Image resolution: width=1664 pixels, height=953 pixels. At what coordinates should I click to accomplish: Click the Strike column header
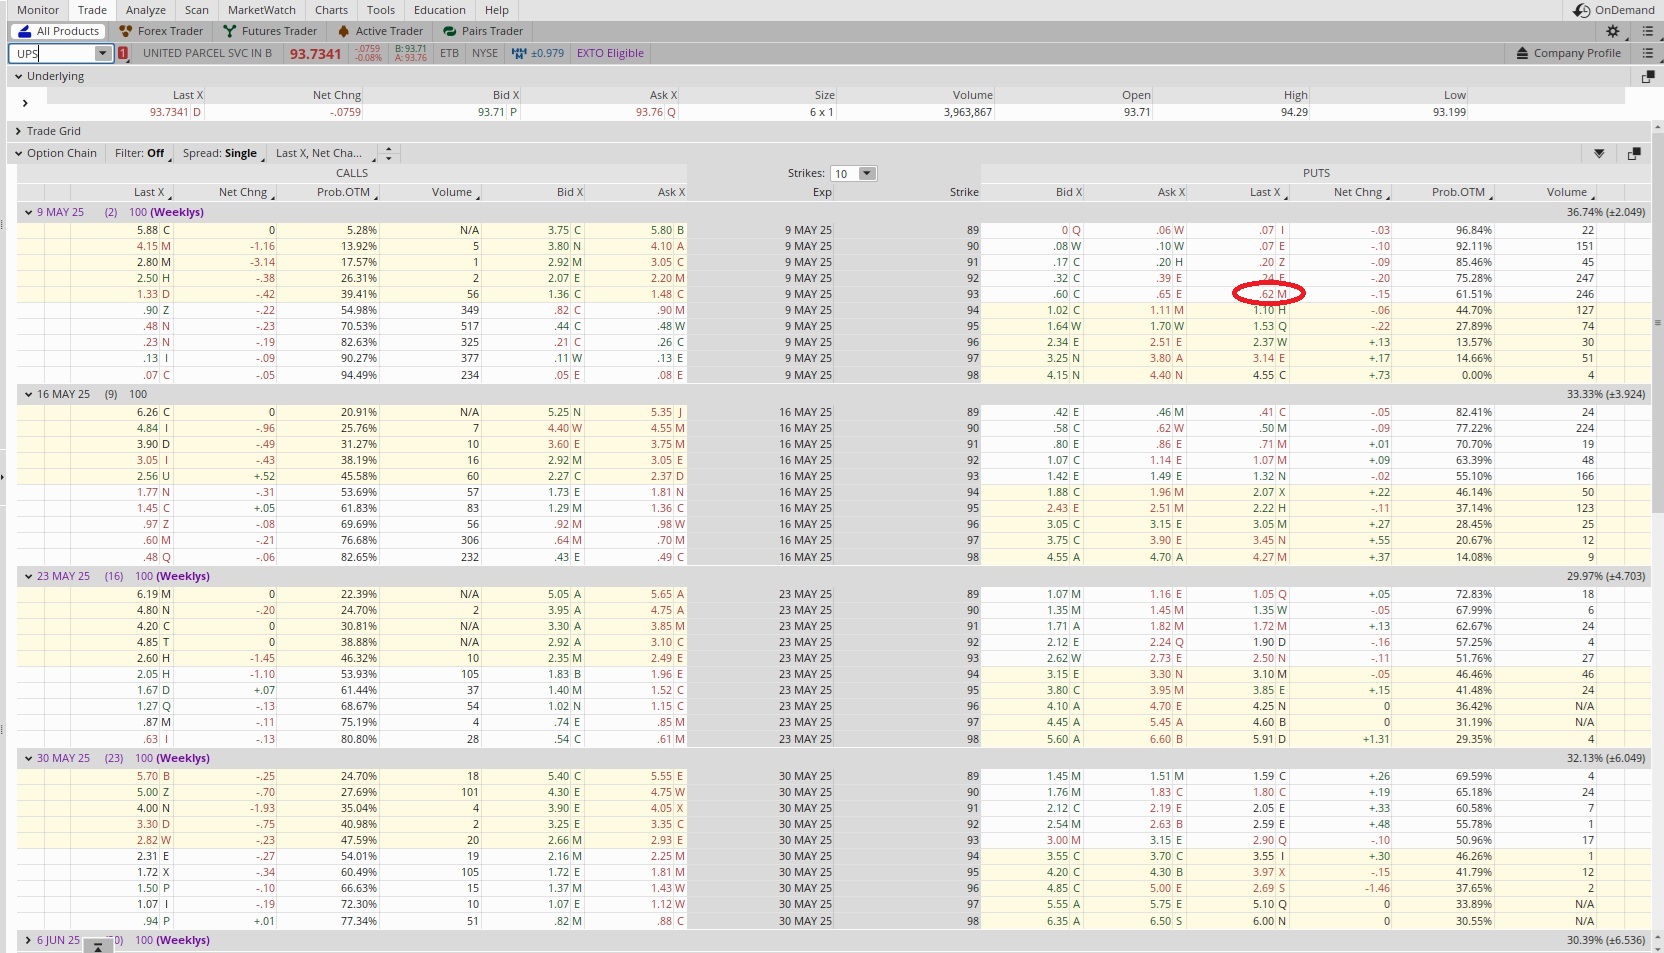(964, 192)
